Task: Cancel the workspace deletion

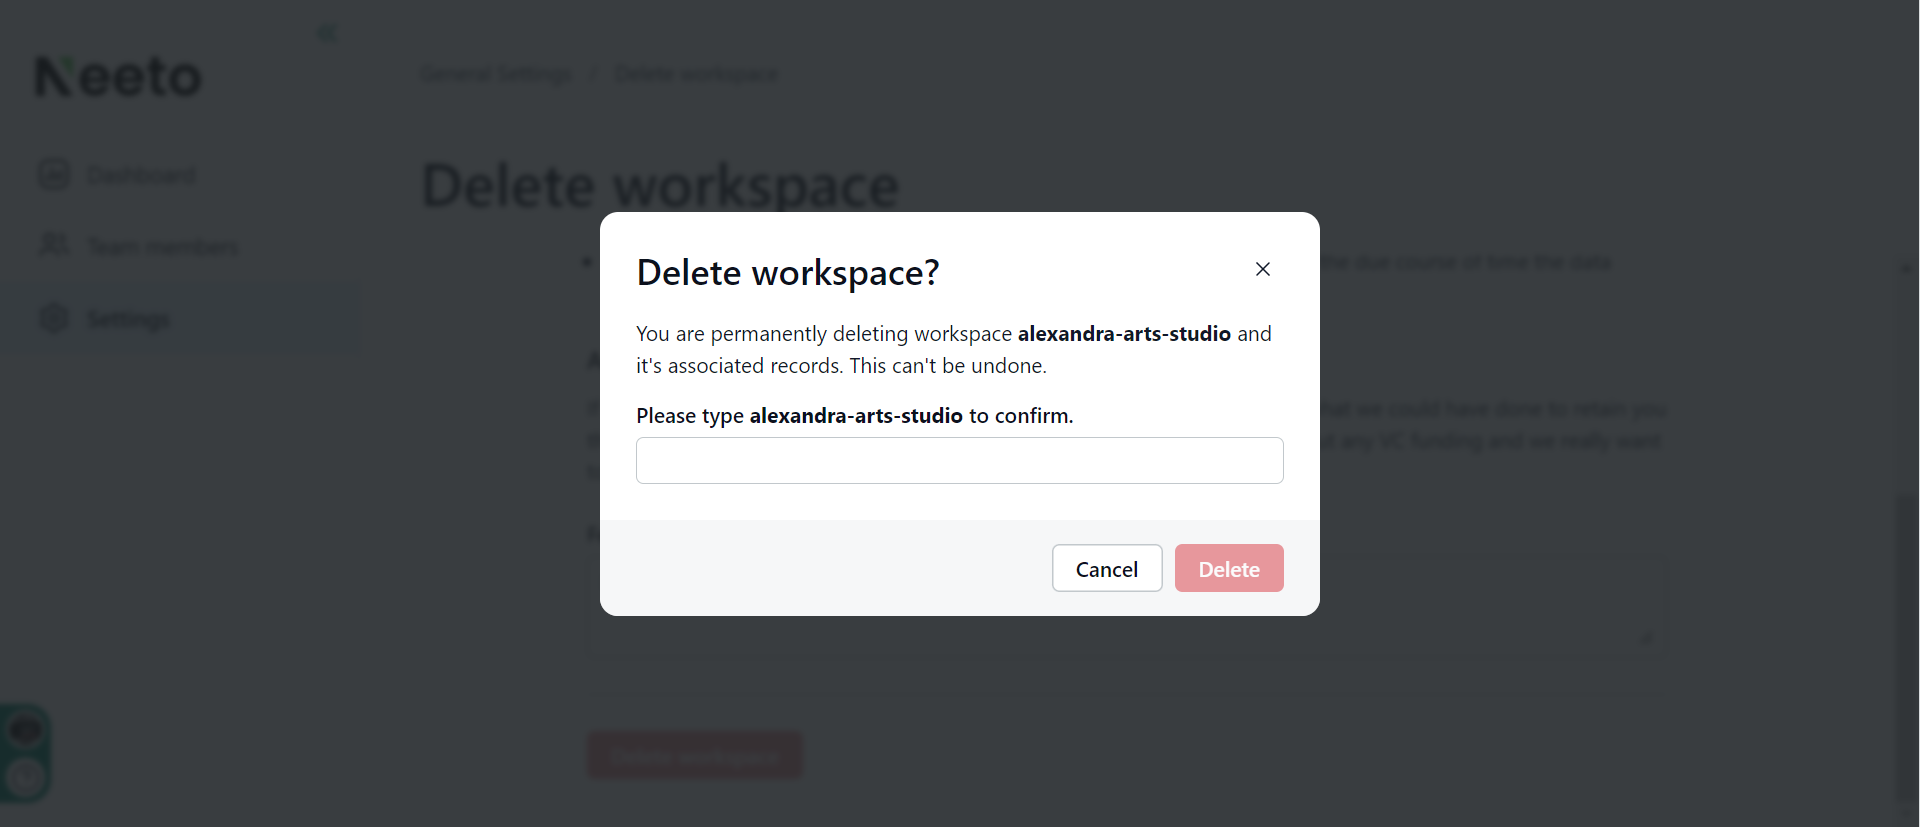Action: tap(1106, 568)
